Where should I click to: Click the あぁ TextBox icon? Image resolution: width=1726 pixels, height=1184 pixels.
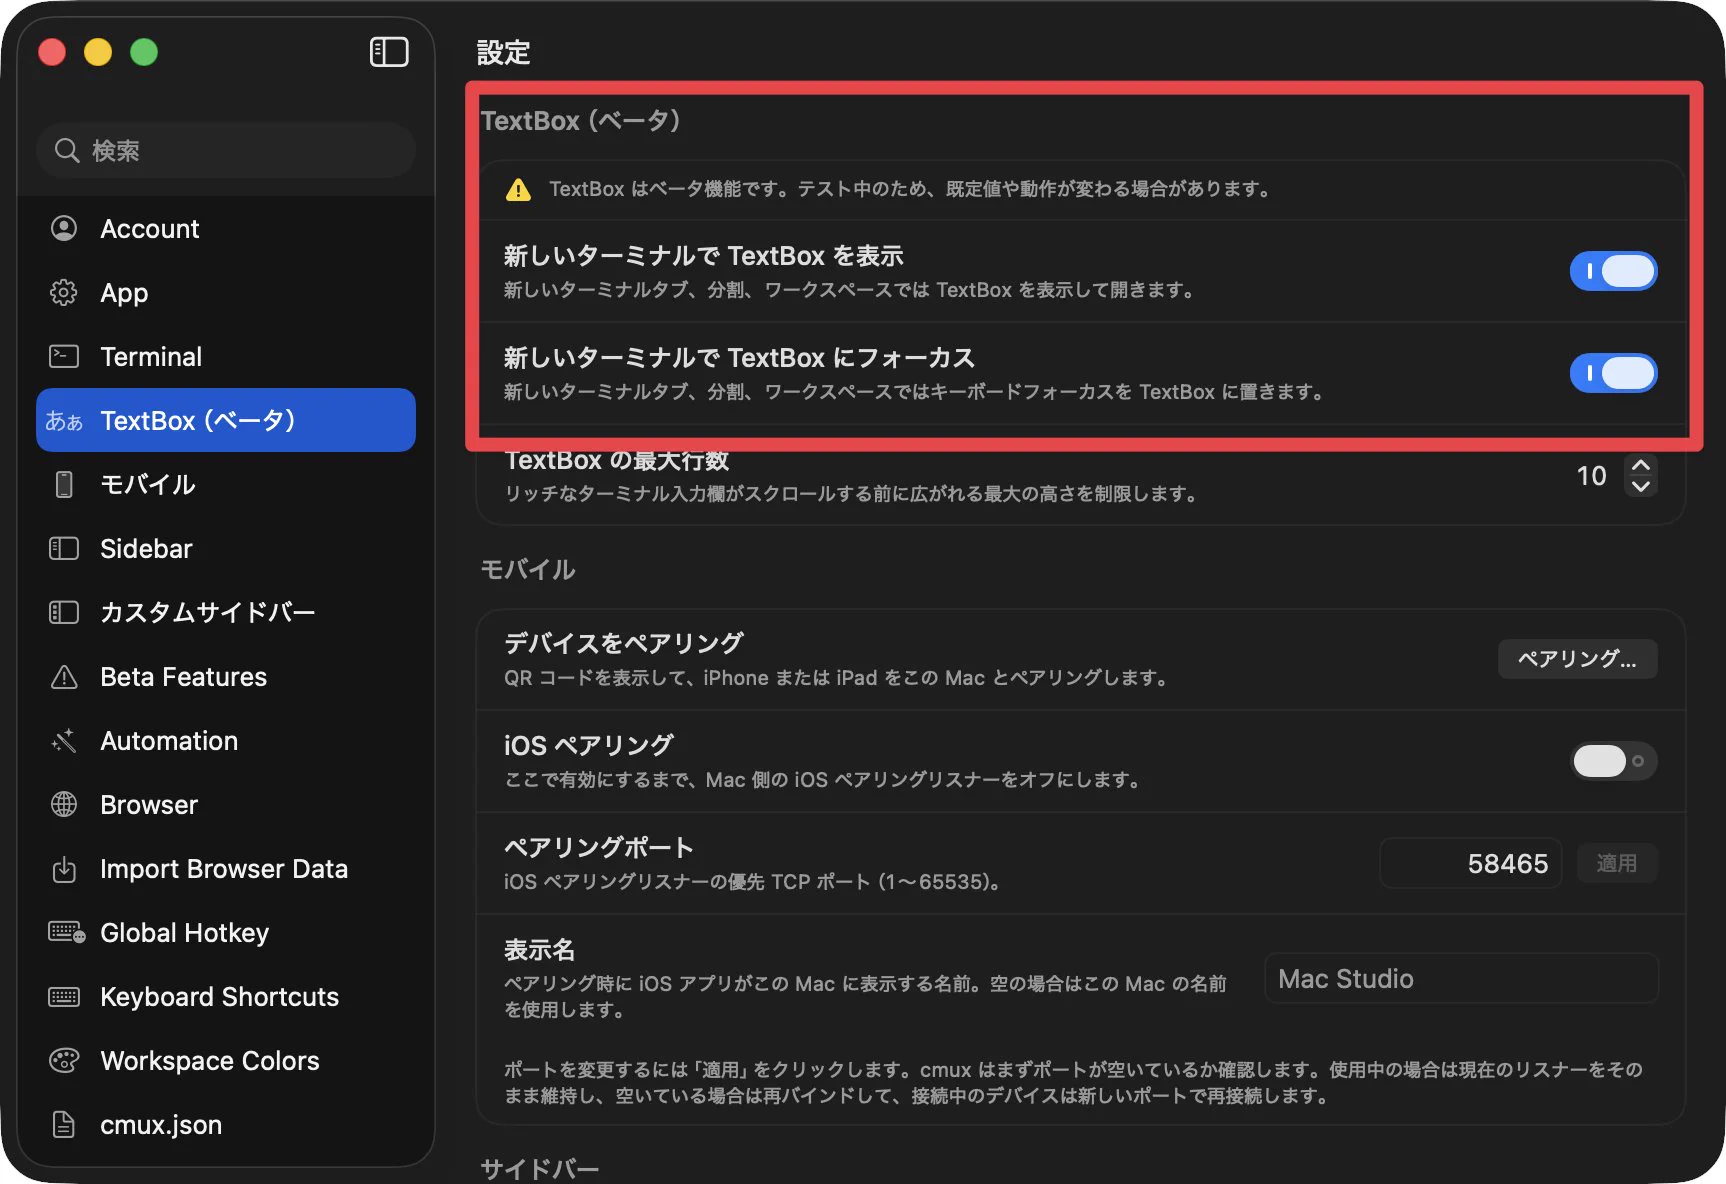tap(64, 421)
